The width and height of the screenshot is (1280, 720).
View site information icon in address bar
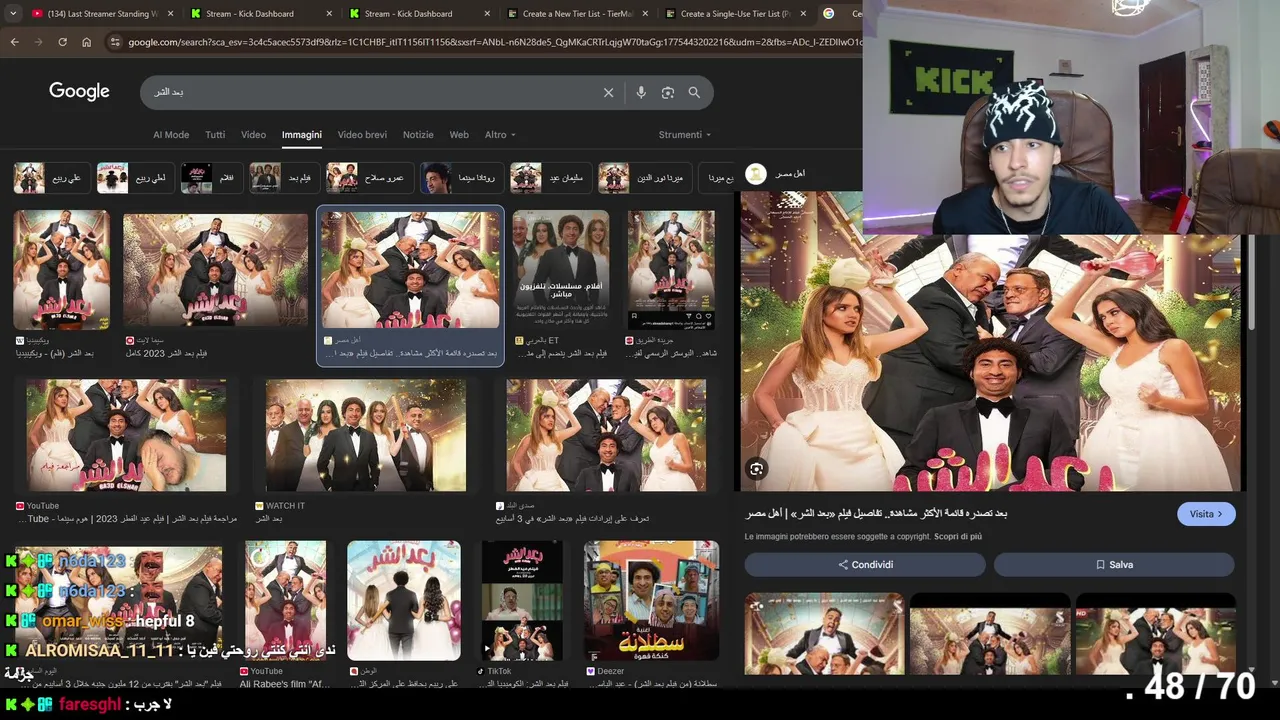pyautogui.click(x=115, y=42)
